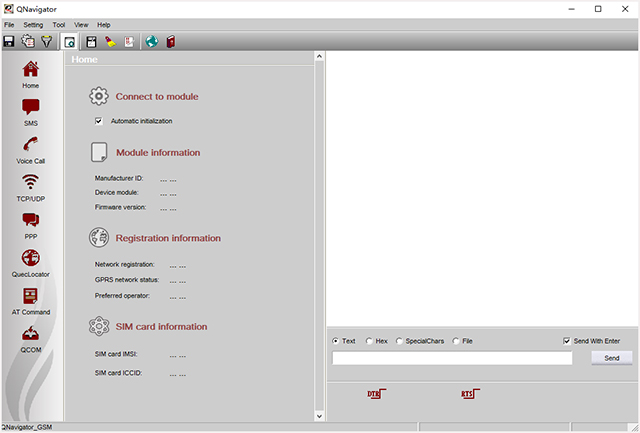Open the TCP/UDP sidebar section
The image size is (640, 433).
click(31, 188)
